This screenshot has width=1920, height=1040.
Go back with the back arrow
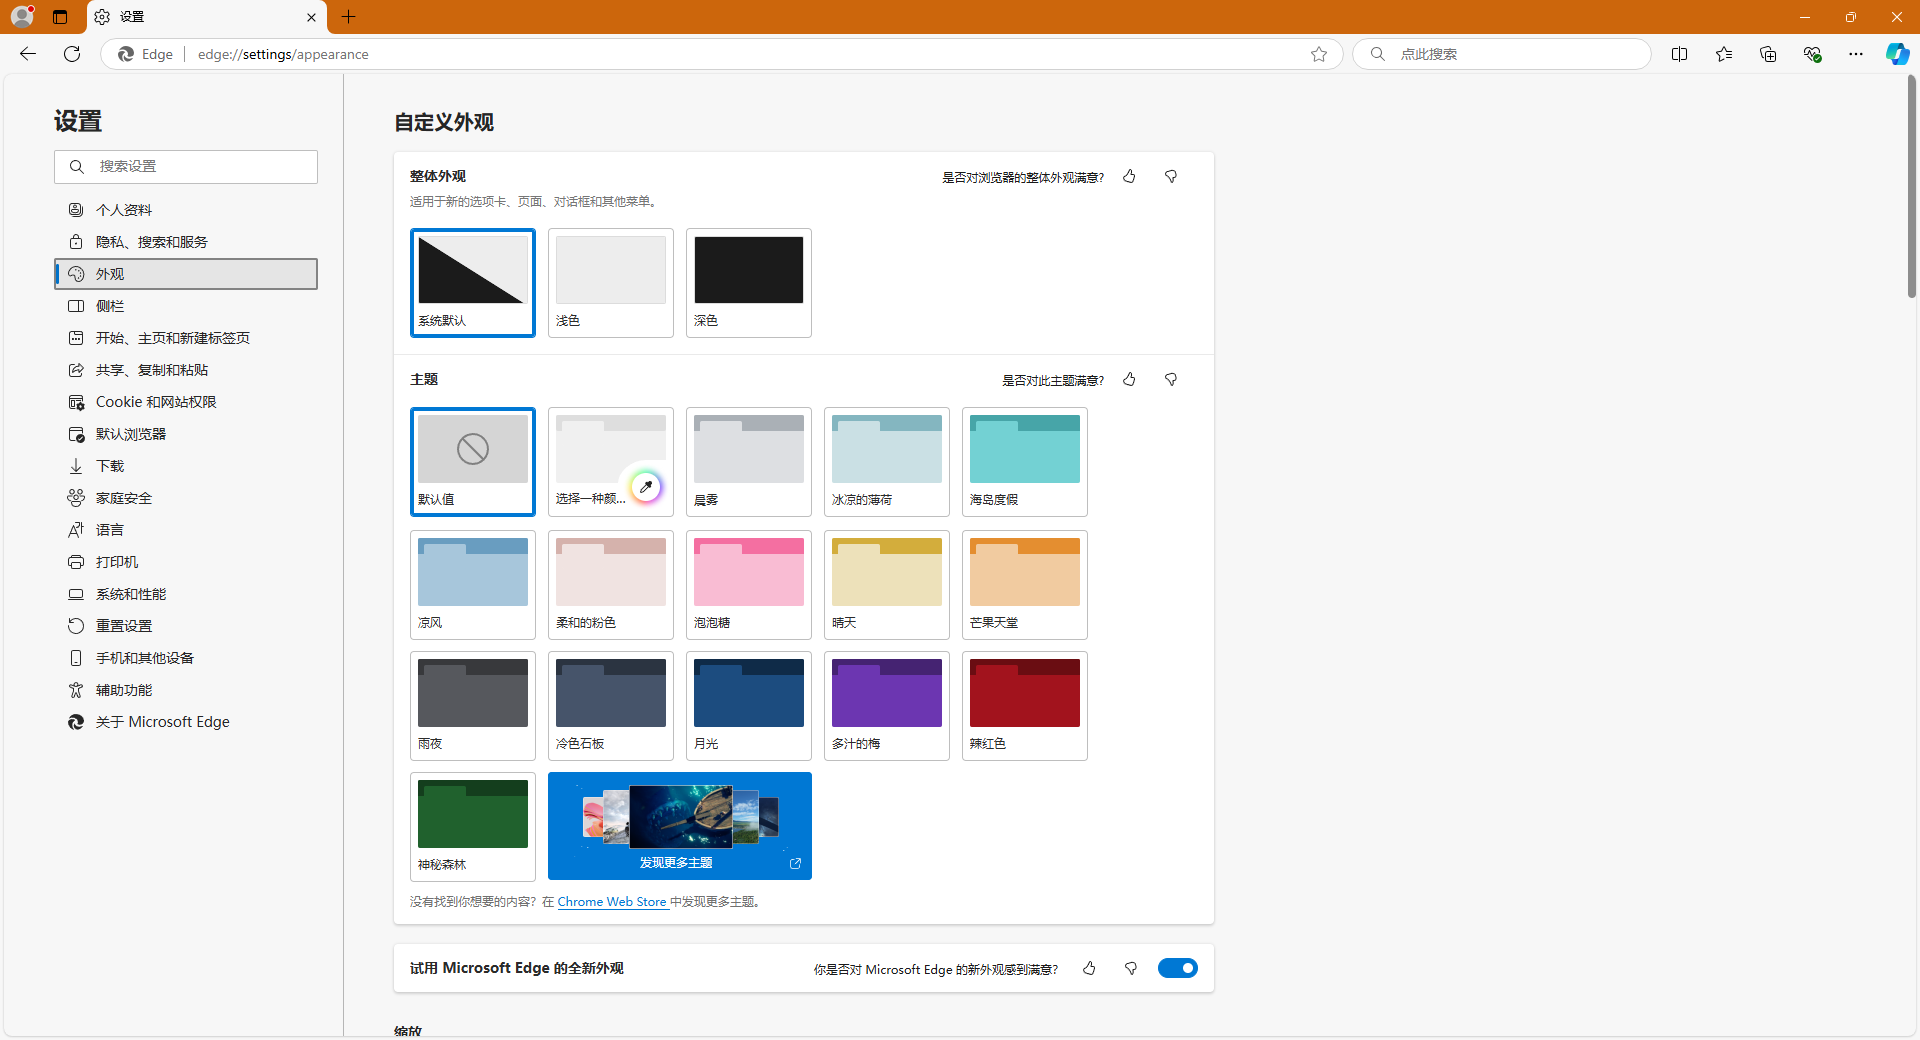coord(28,54)
